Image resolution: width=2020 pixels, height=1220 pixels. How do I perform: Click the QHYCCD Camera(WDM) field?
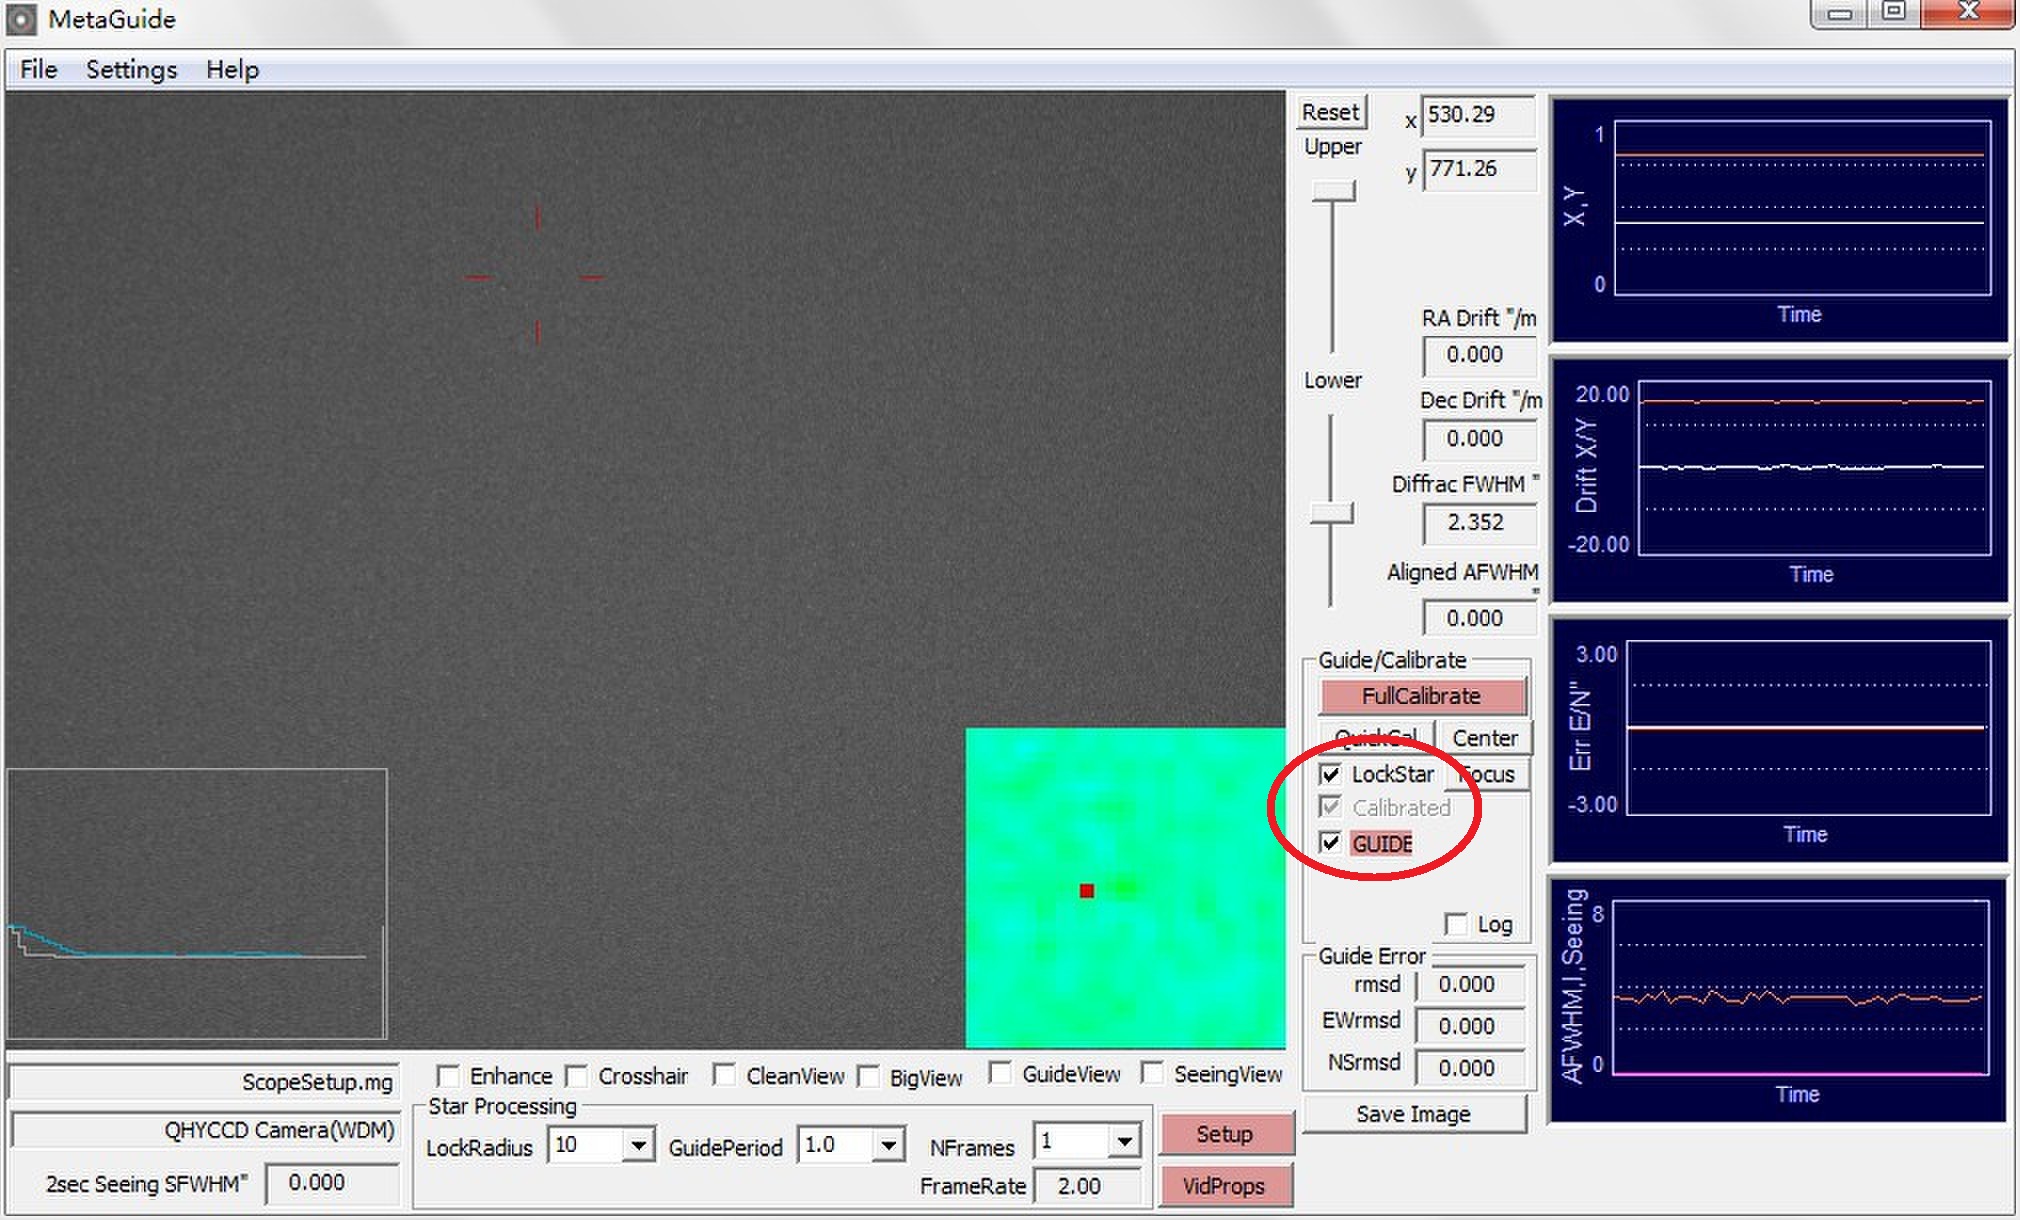[204, 1130]
